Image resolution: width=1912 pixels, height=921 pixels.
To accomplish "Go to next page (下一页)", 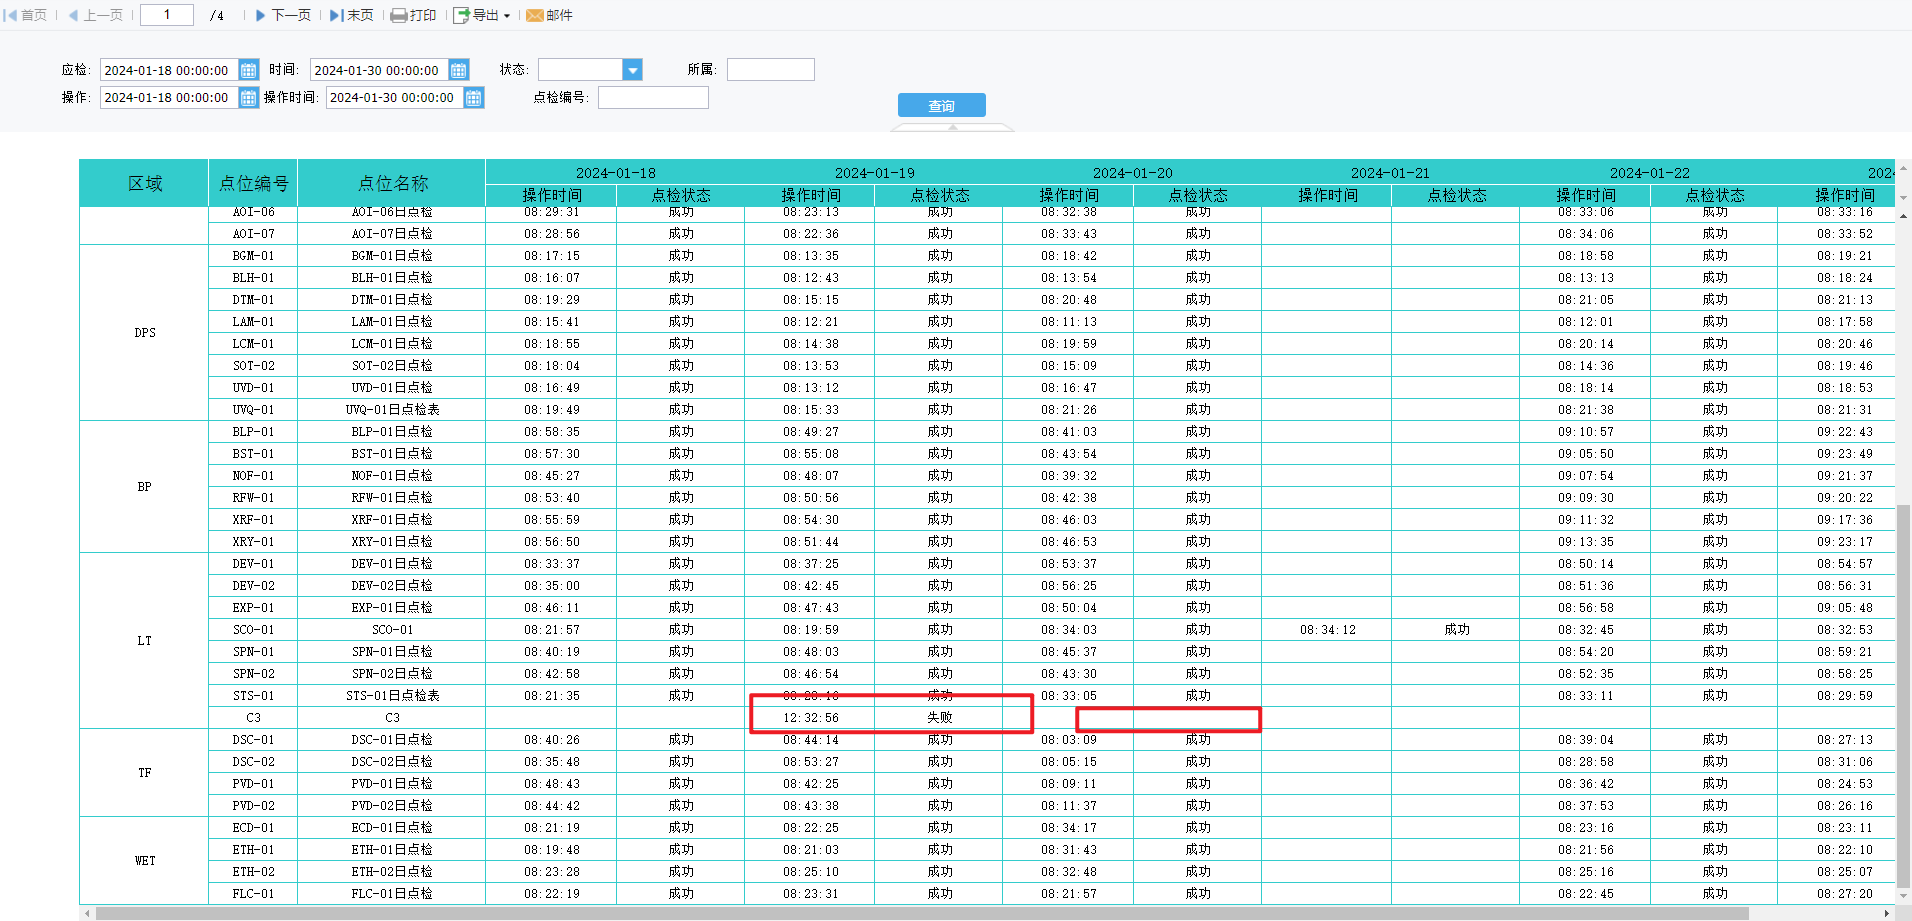I will [282, 15].
